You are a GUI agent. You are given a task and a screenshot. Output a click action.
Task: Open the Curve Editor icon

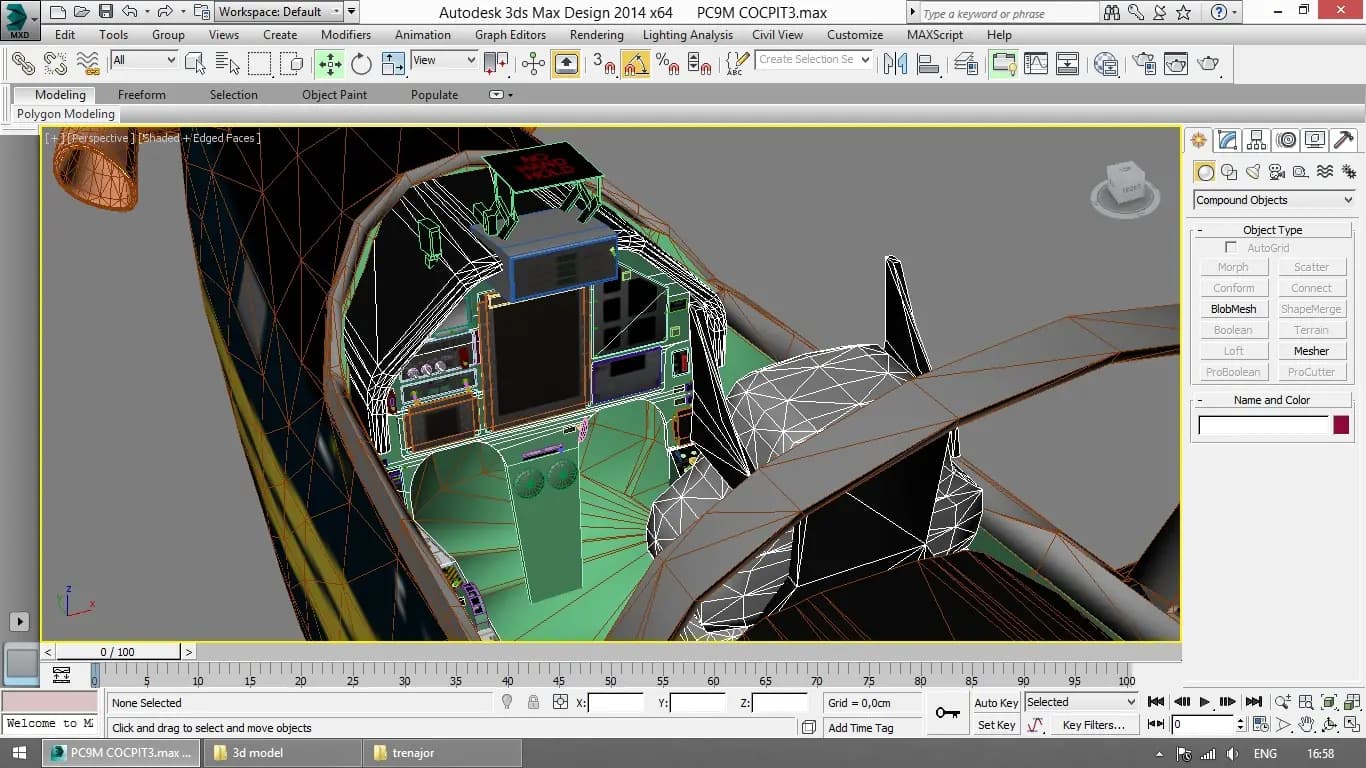click(x=1036, y=64)
